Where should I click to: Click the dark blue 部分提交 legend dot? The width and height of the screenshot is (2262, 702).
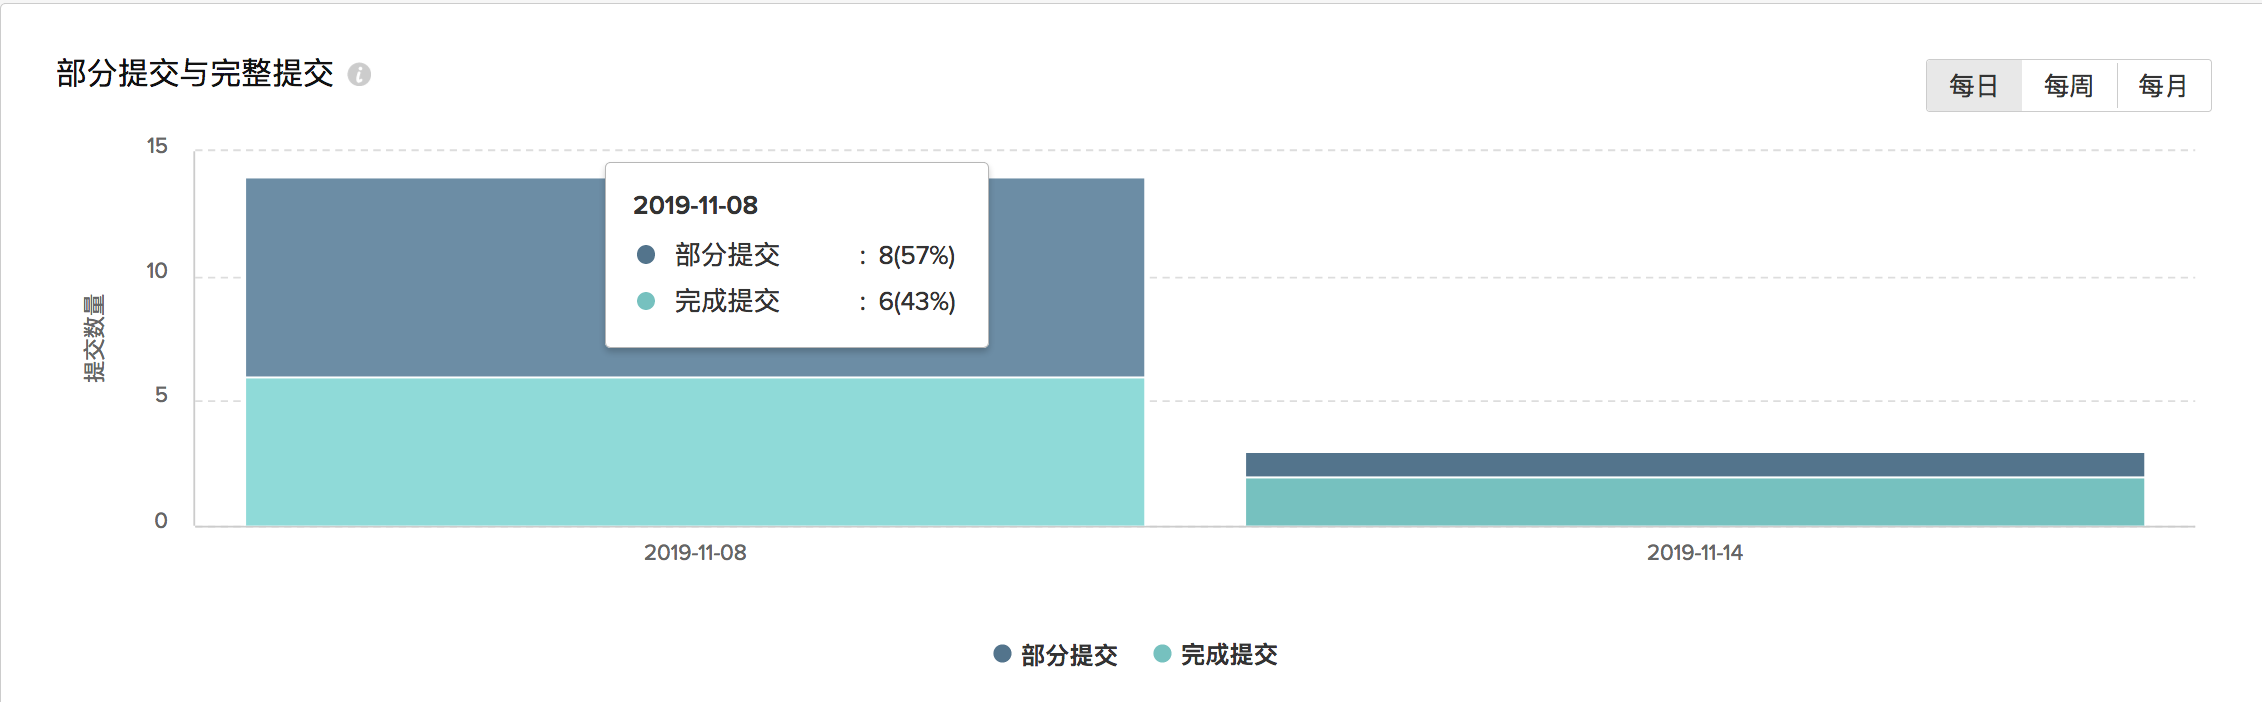point(1002,654)
